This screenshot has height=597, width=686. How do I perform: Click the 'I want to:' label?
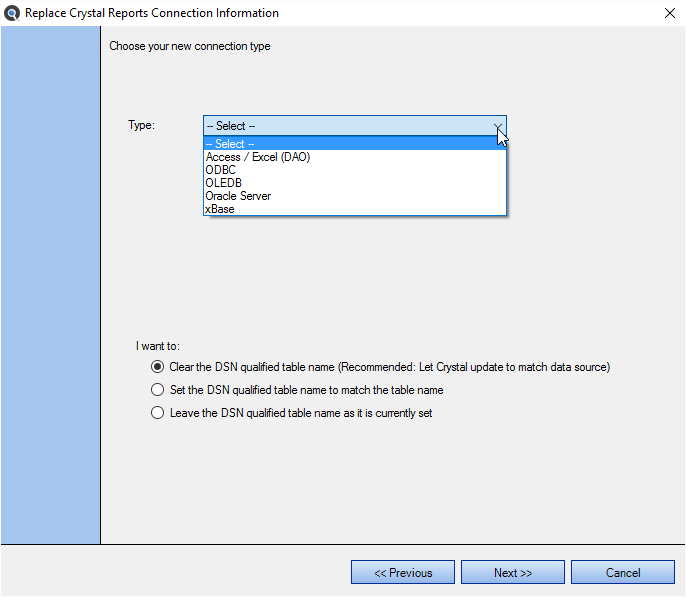(158, 346)
